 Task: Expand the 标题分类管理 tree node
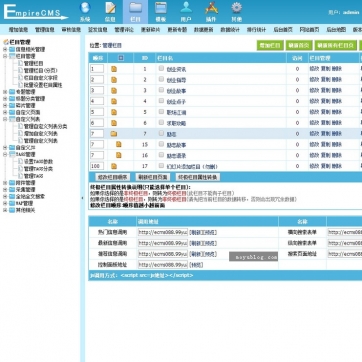(5, 99)
